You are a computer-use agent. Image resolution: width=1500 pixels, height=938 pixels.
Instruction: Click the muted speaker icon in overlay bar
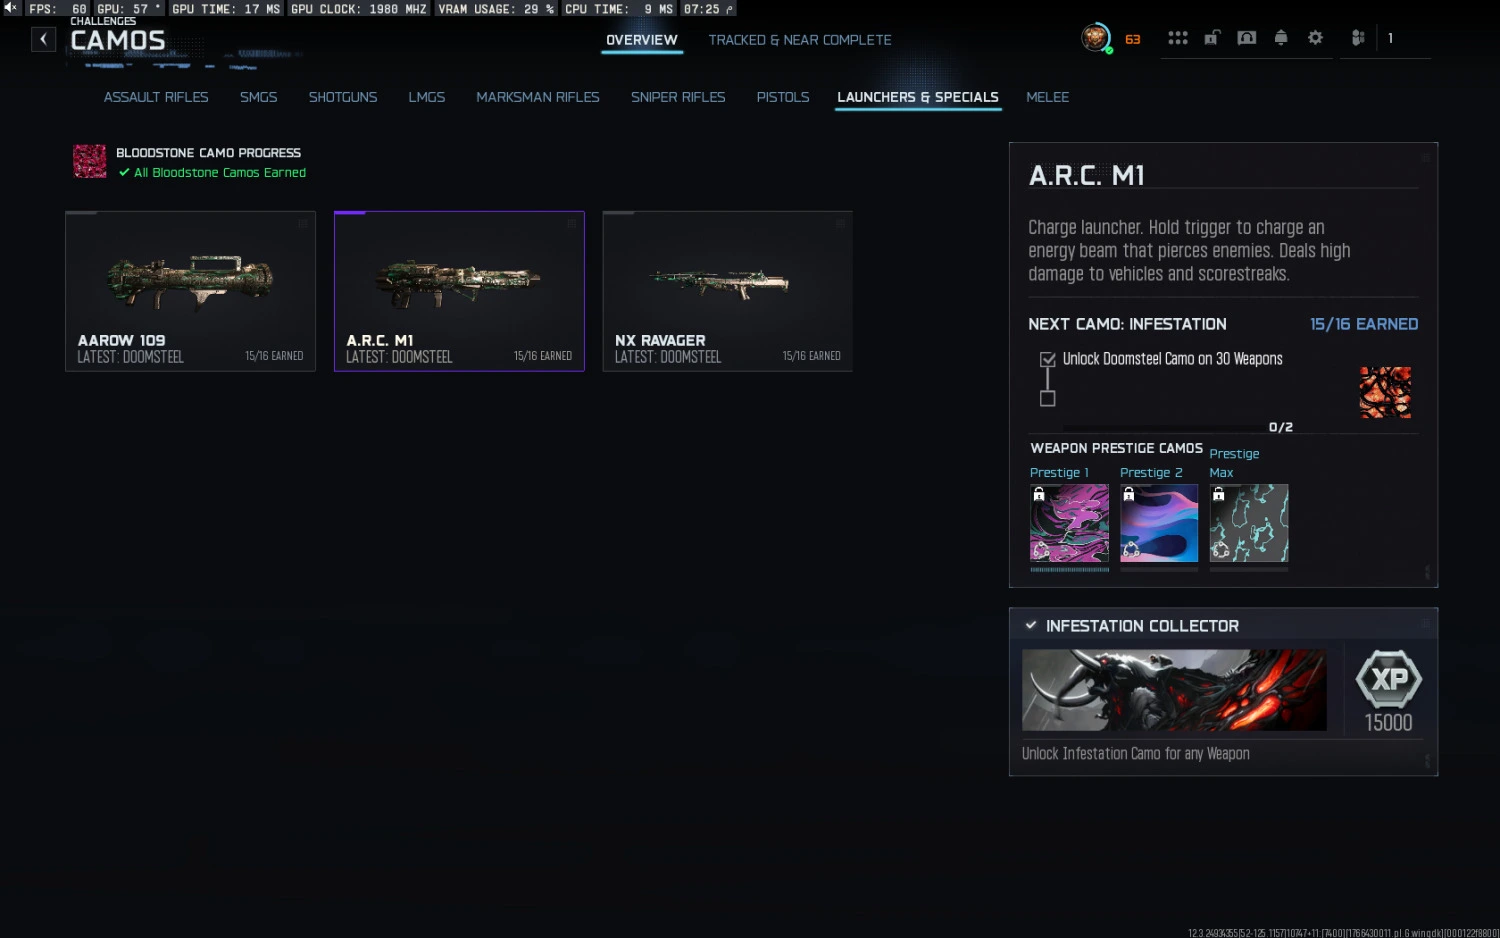11,8
